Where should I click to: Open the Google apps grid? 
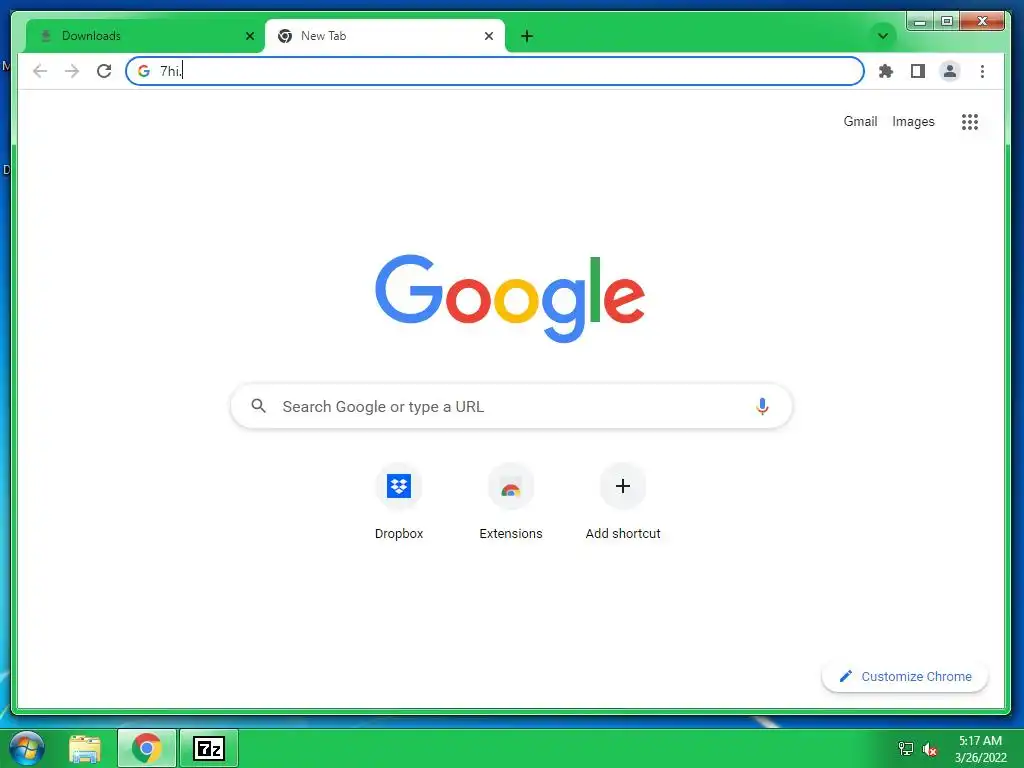point(970,122)
